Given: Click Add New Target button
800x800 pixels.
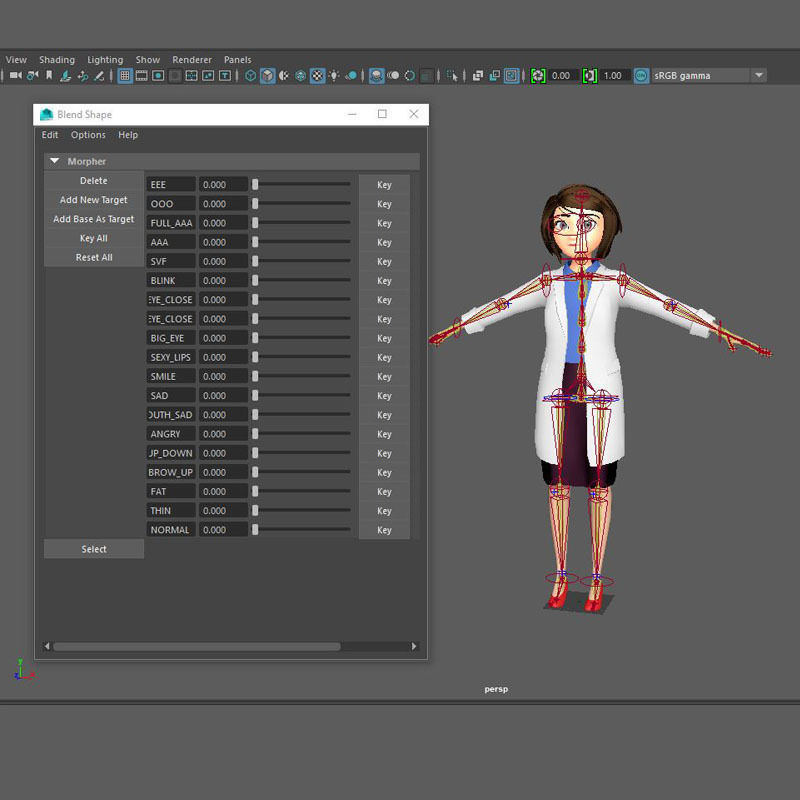Looking at the screenshot, I should pos(94,199).
